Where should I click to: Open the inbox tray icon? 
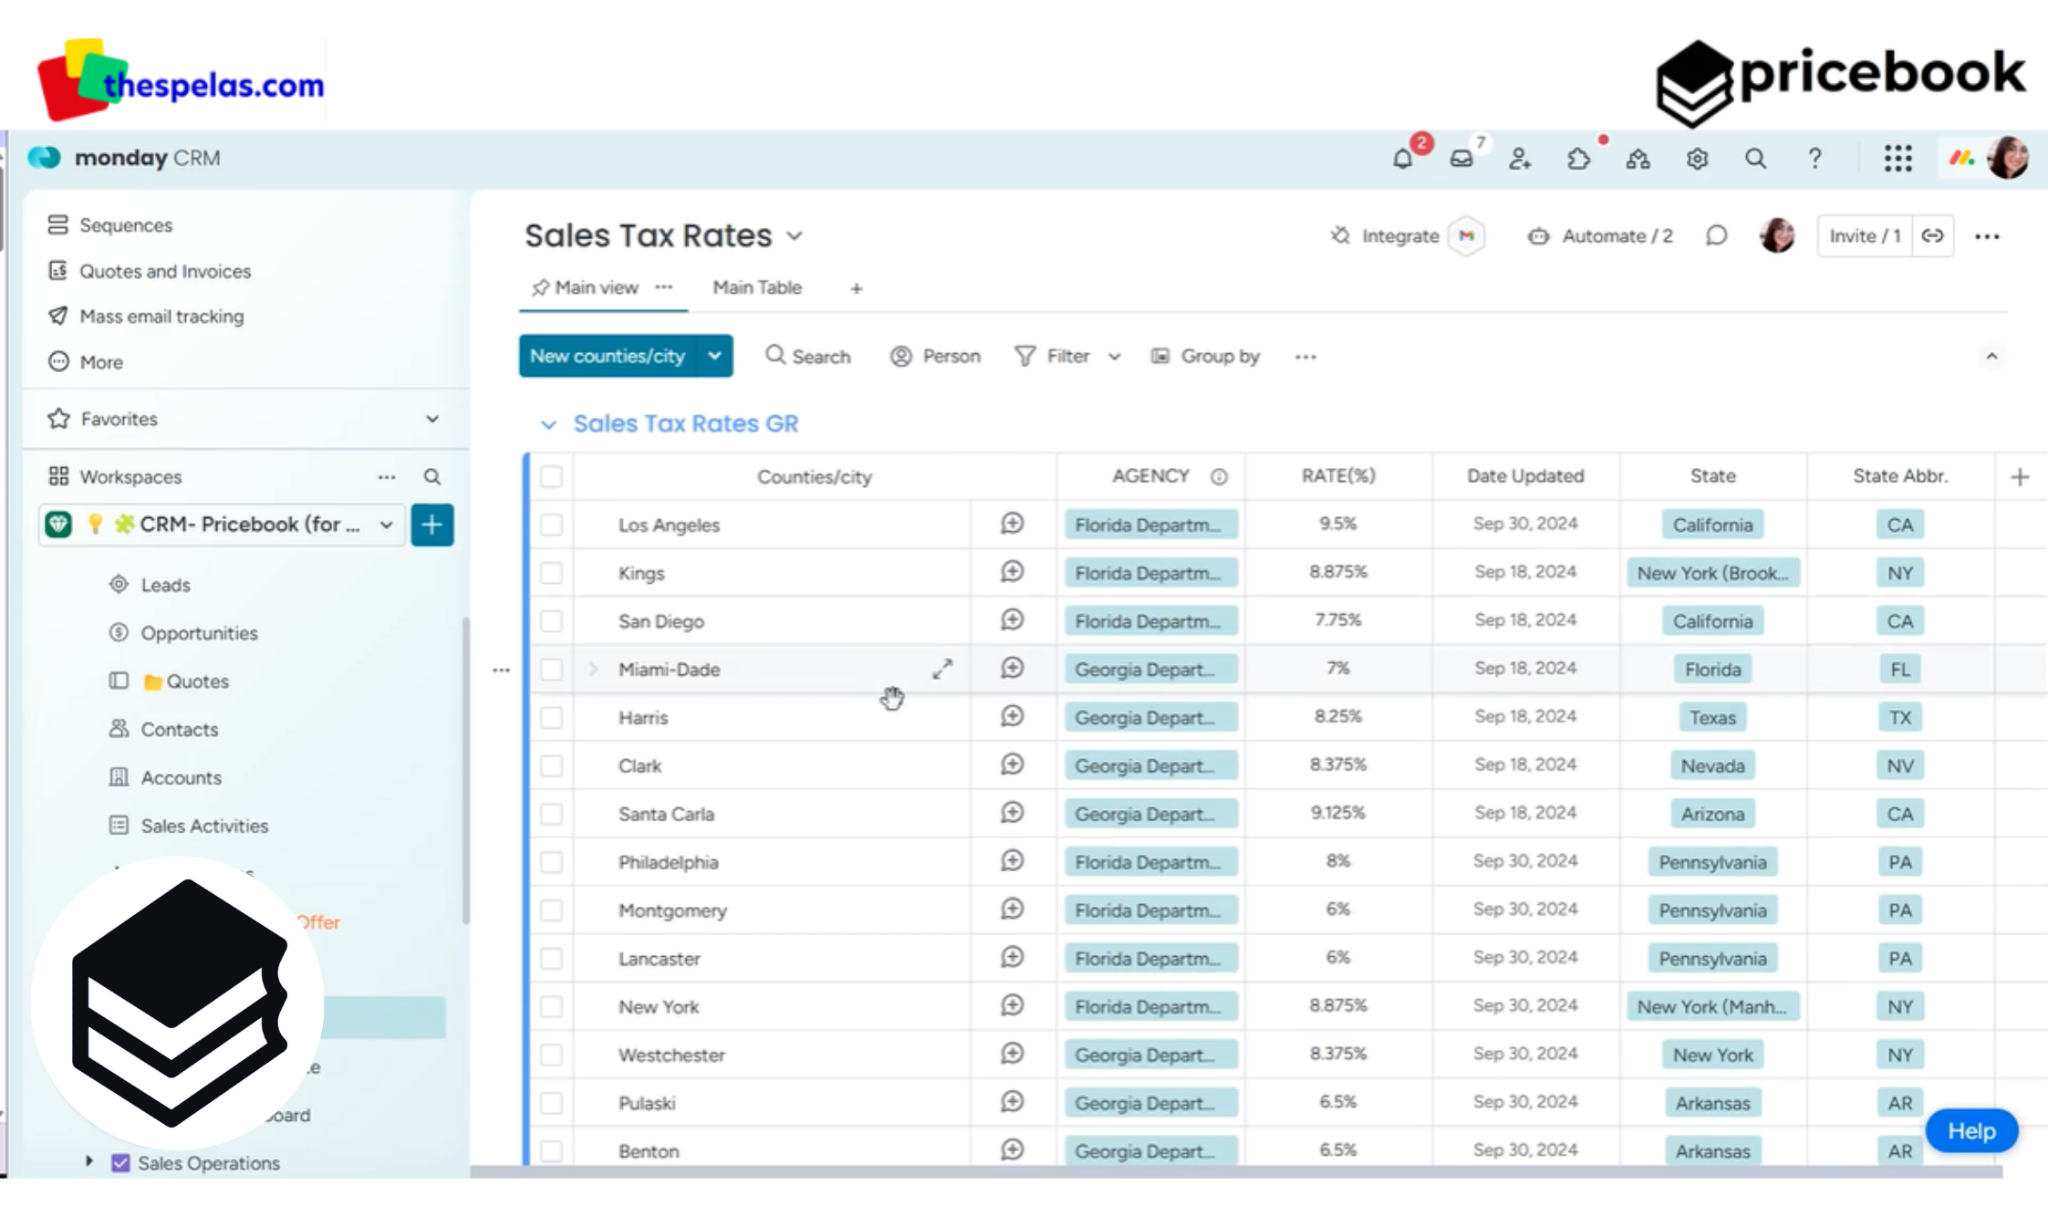[1461, 159]
